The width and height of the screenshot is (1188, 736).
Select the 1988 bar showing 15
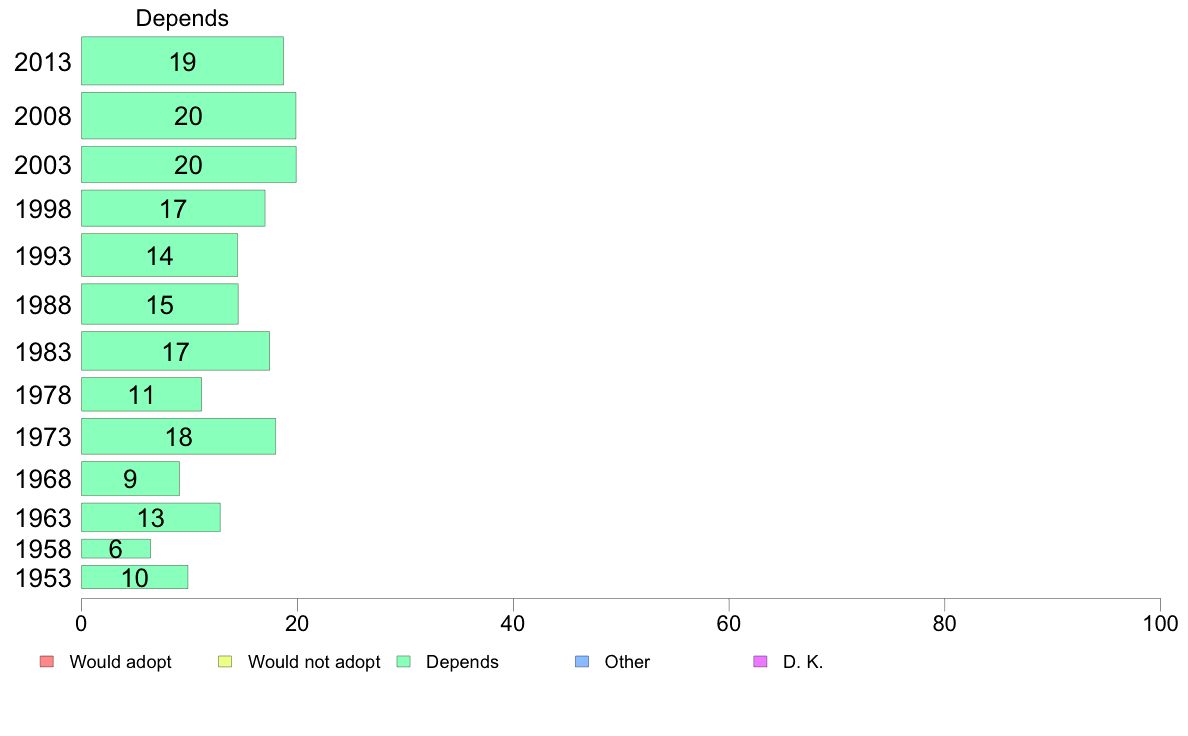[160, 304]
